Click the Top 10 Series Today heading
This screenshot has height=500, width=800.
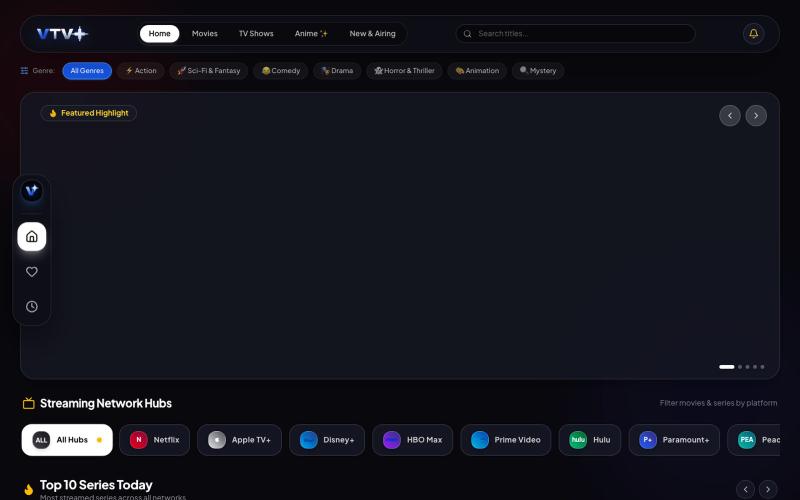click(96, 485)
